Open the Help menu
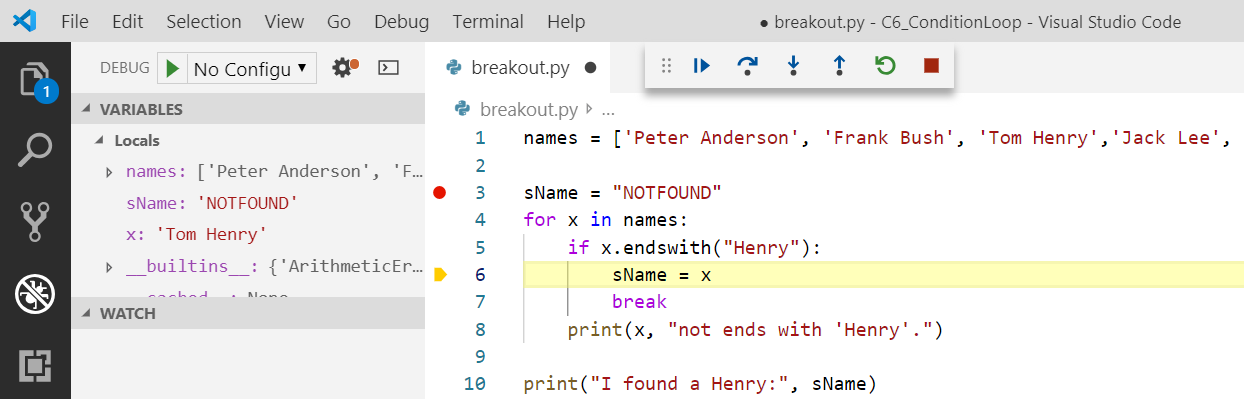The height and width of the screenshot is (399, 1244). click(566, 21)
